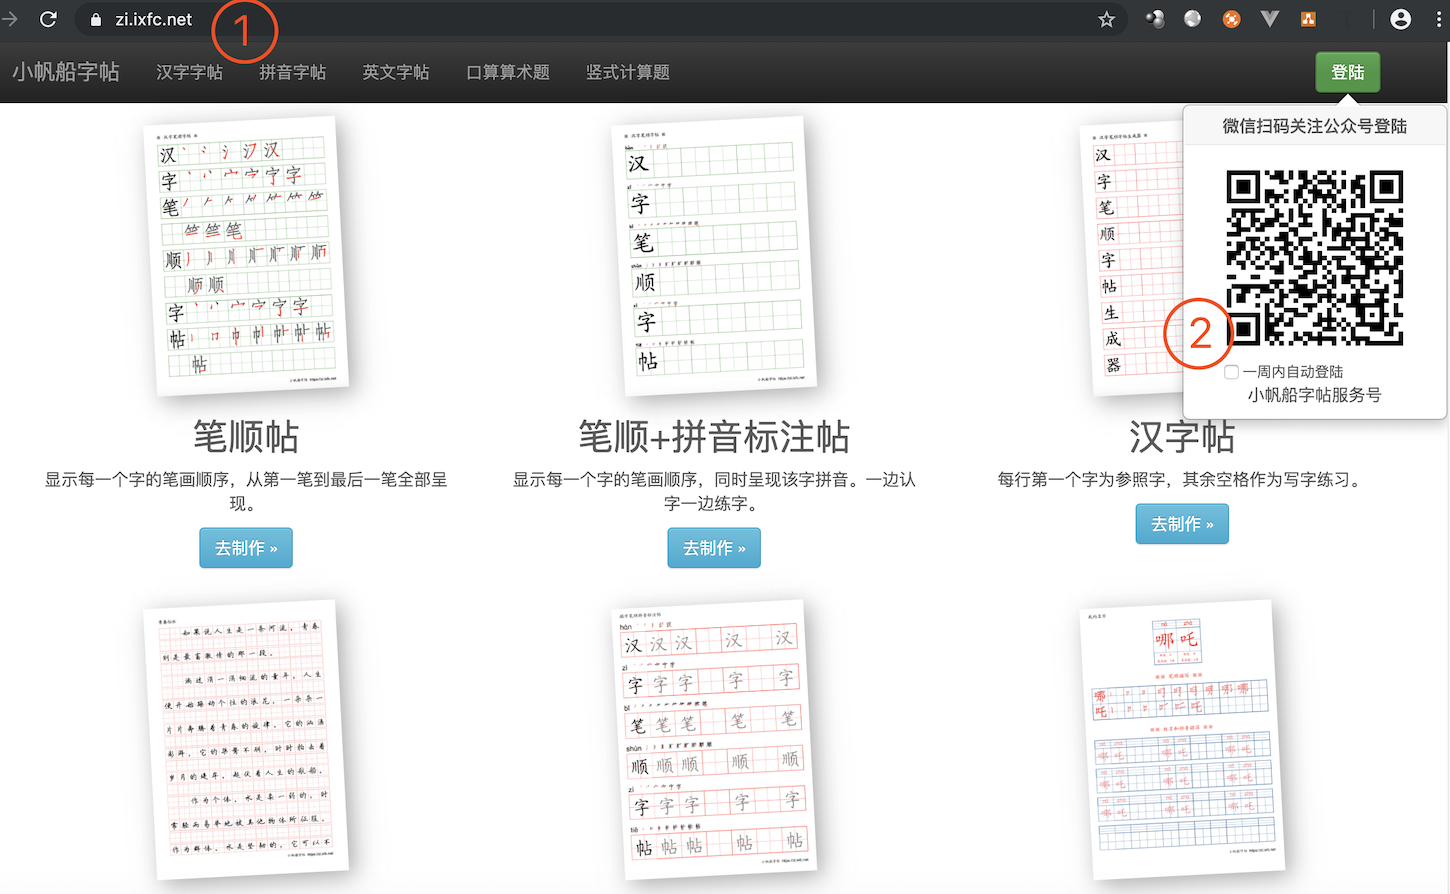Go to the 英文字帖 nav item
The height and width of the screenshot is (894, 1450).
pos(395,72)
